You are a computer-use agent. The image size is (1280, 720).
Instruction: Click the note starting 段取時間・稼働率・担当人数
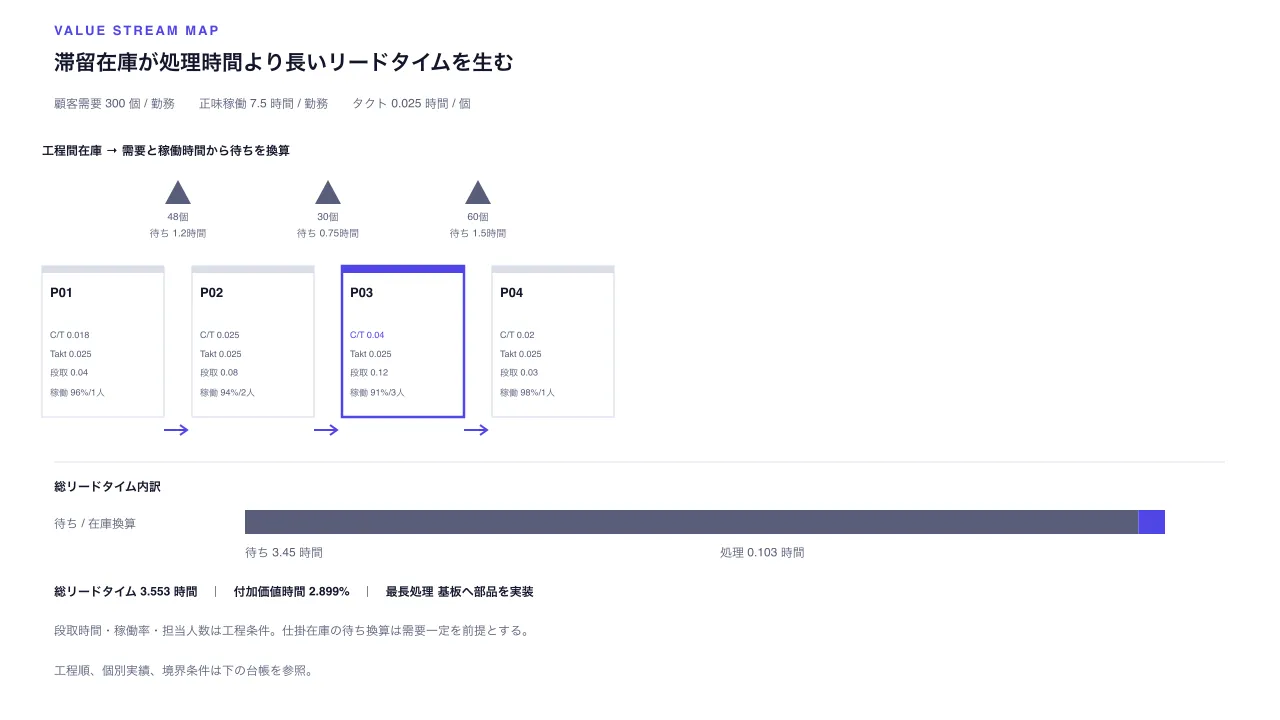[292, 631]
